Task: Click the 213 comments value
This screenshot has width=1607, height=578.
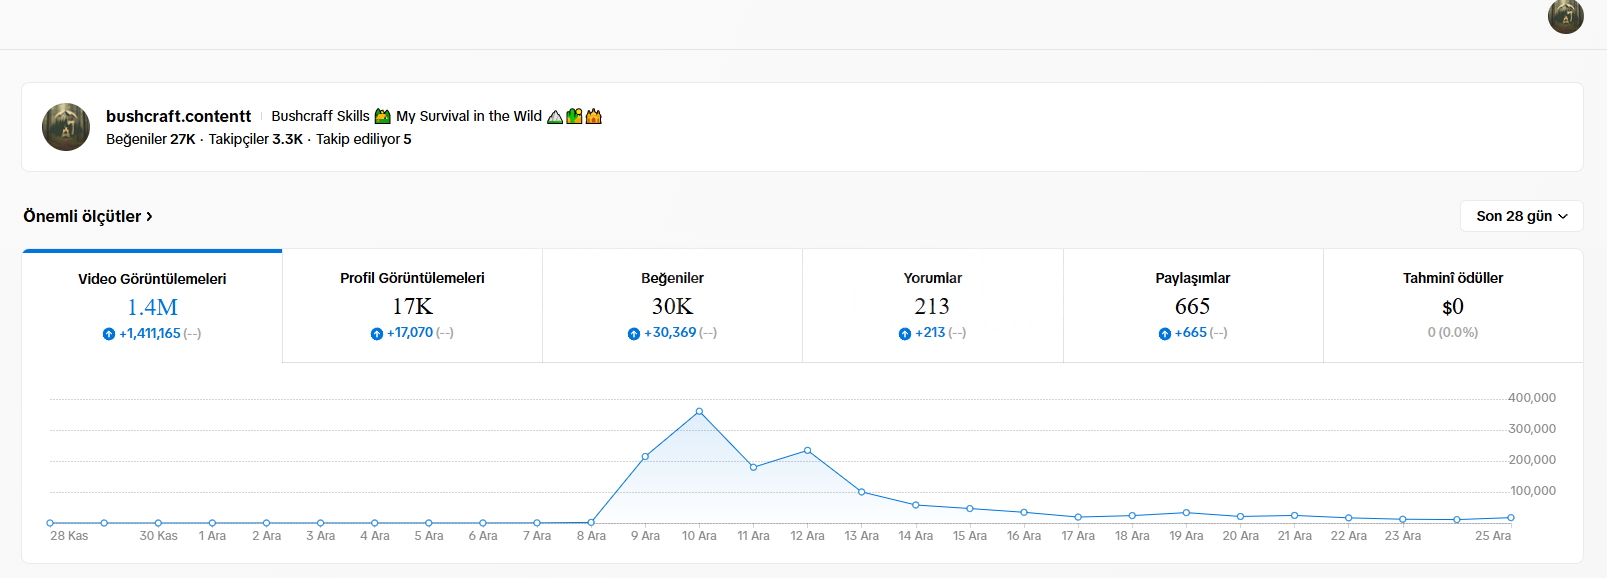Action: (932, 306)
